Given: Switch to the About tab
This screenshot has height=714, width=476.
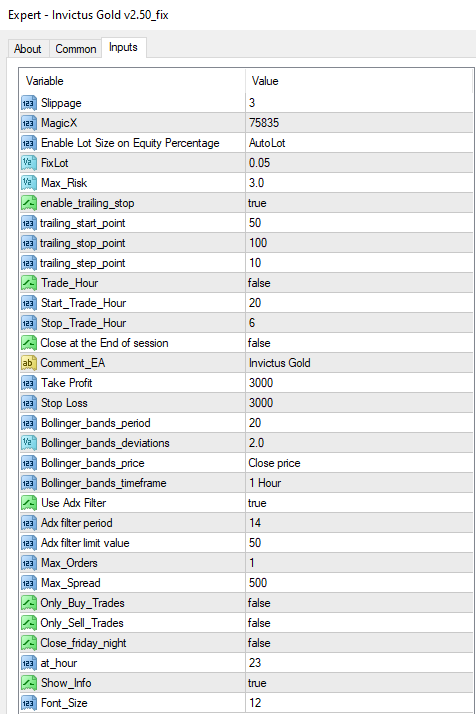Looking at the screenshot, I should (27, 49).
